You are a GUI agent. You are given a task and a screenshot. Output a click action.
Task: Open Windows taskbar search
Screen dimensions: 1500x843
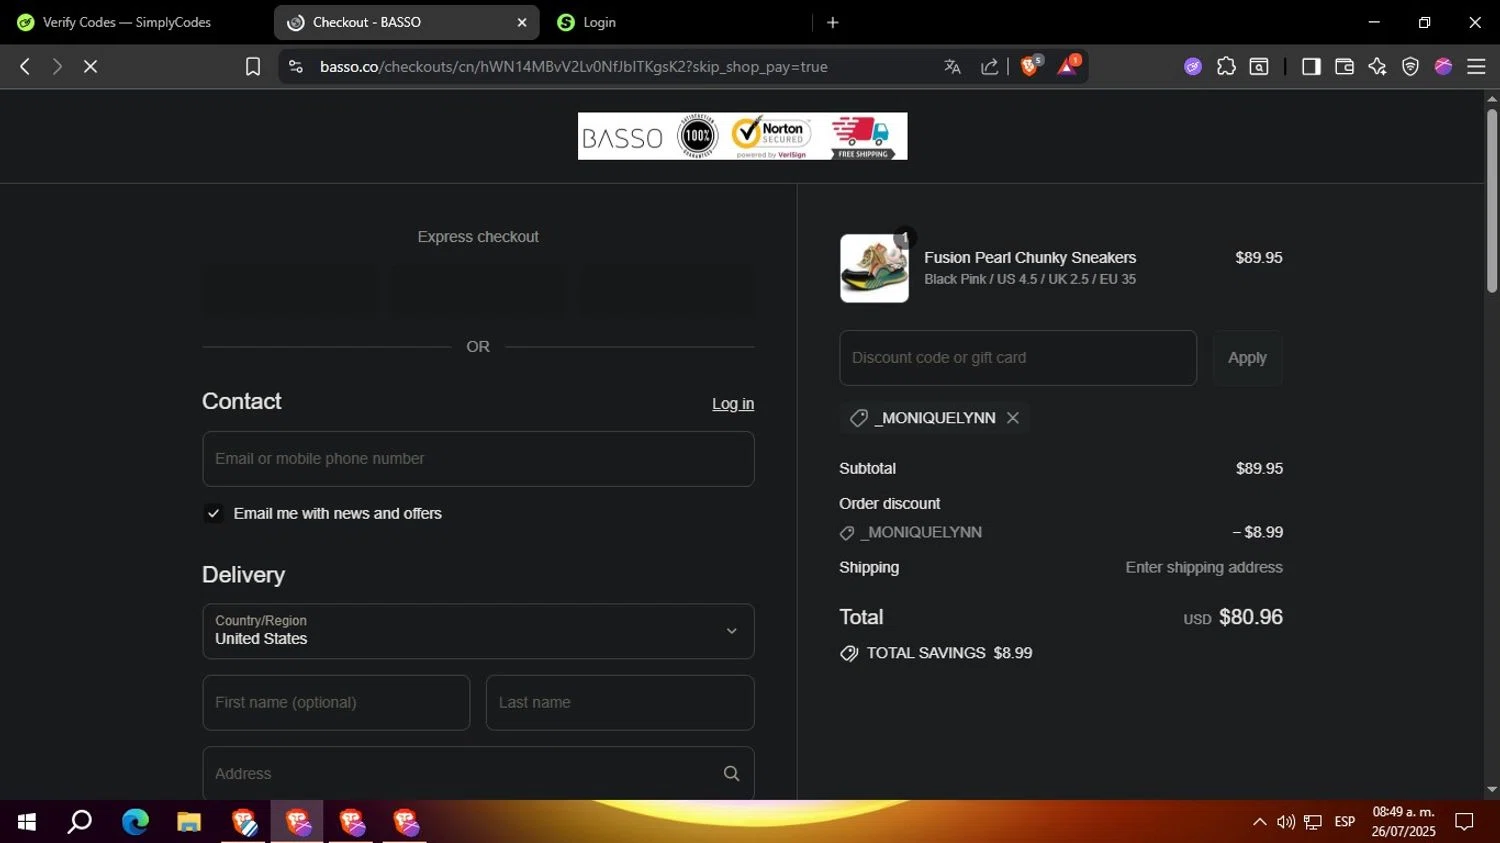[x=80, y=822]
